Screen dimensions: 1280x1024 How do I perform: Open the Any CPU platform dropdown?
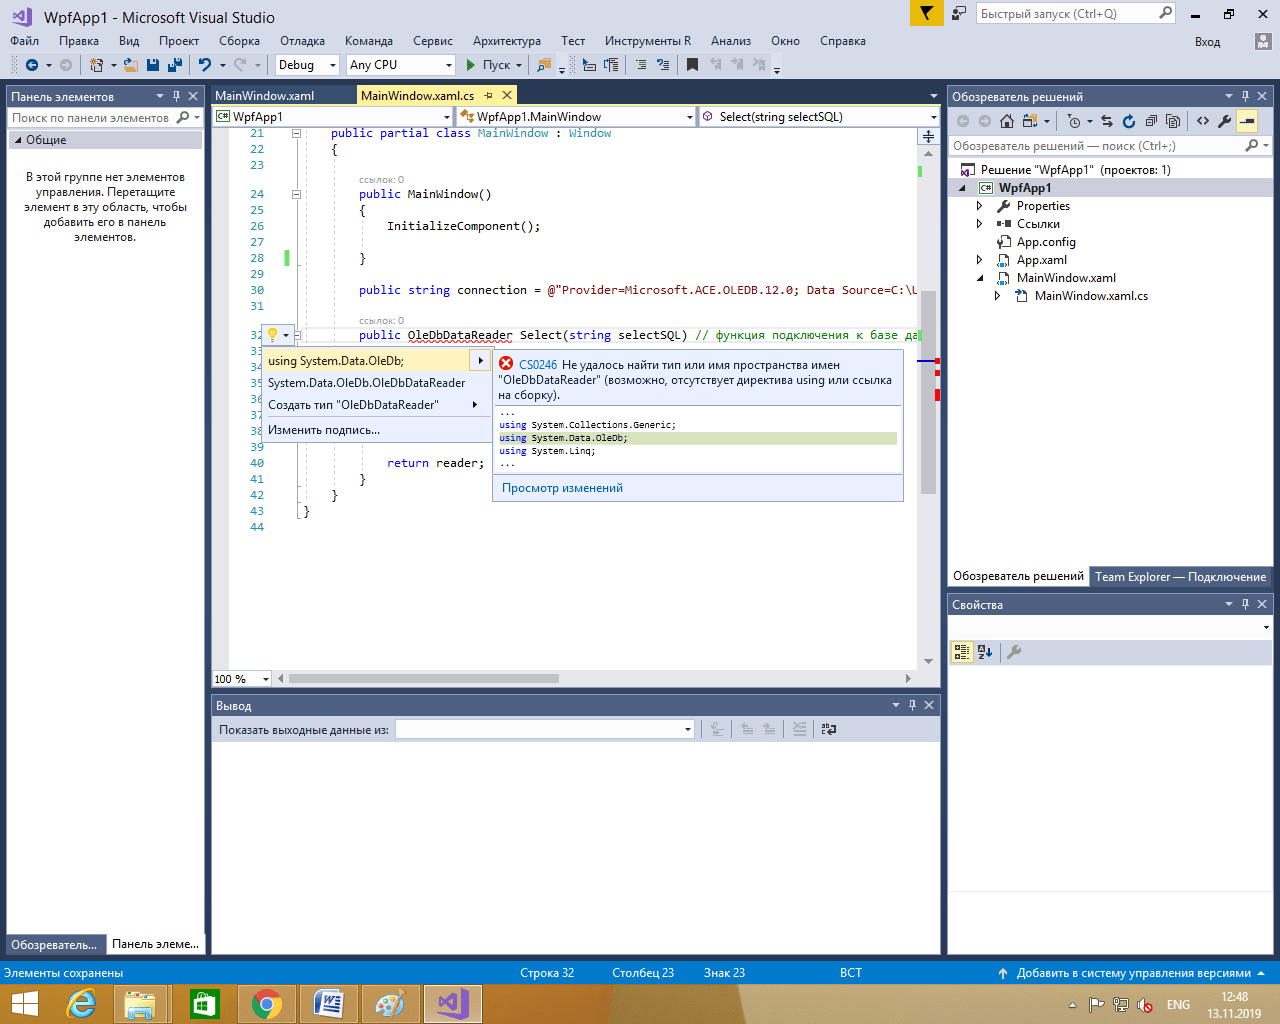point(401,65)
